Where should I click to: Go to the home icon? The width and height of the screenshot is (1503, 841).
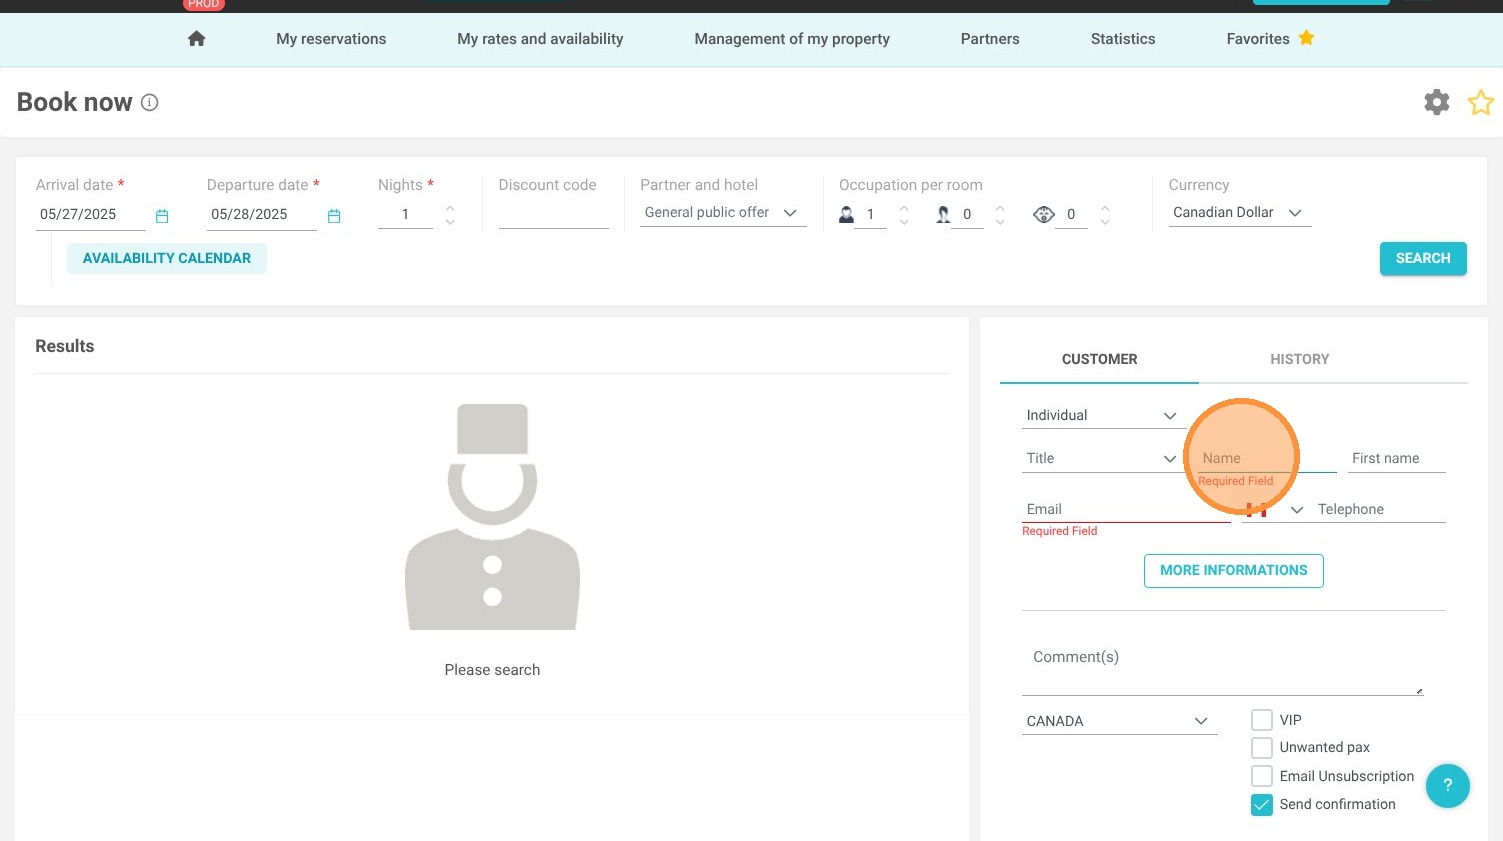[x=196, y=39]
